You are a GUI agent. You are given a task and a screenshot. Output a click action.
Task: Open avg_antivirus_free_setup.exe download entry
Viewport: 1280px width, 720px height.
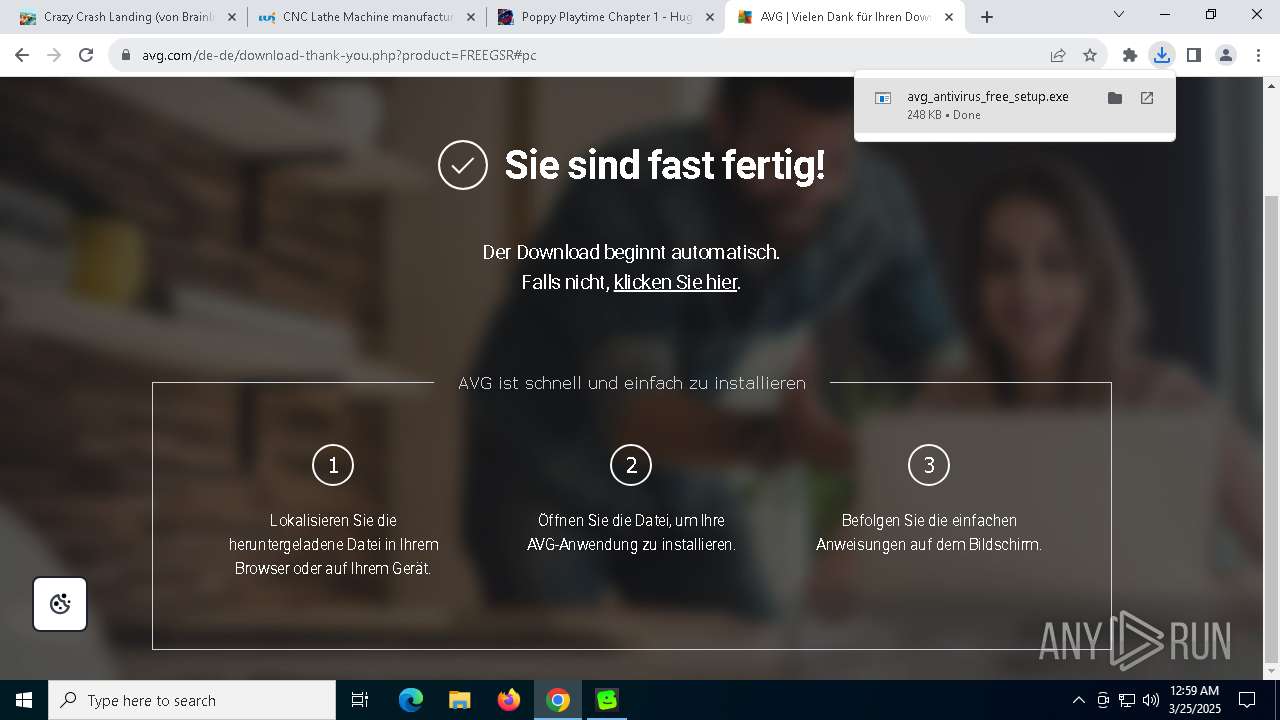(x=1015, y=106)
